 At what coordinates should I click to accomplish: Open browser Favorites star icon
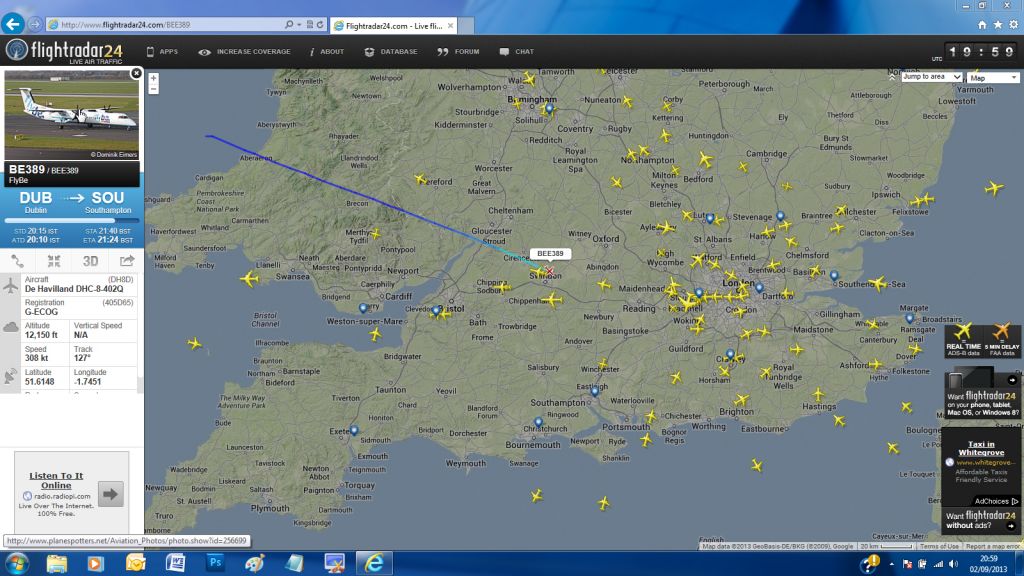pyautogui.click(x=998, y=25)
